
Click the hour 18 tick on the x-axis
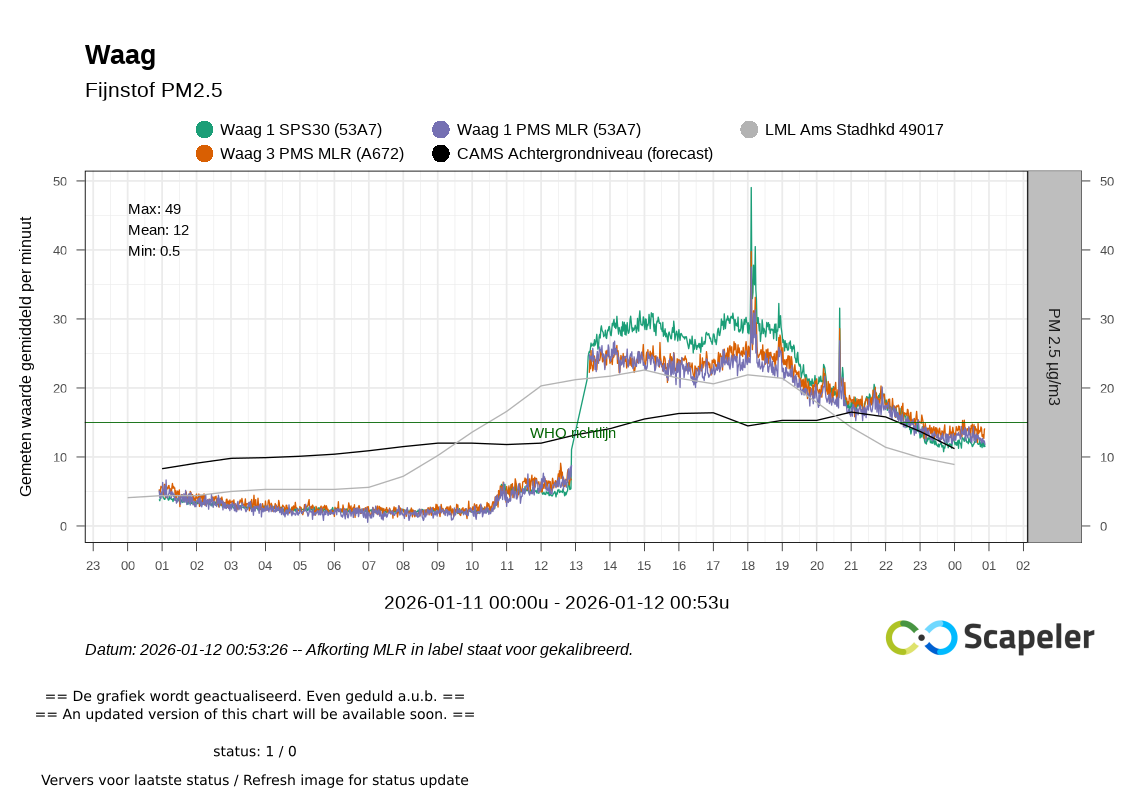click(x=747, y=565)
